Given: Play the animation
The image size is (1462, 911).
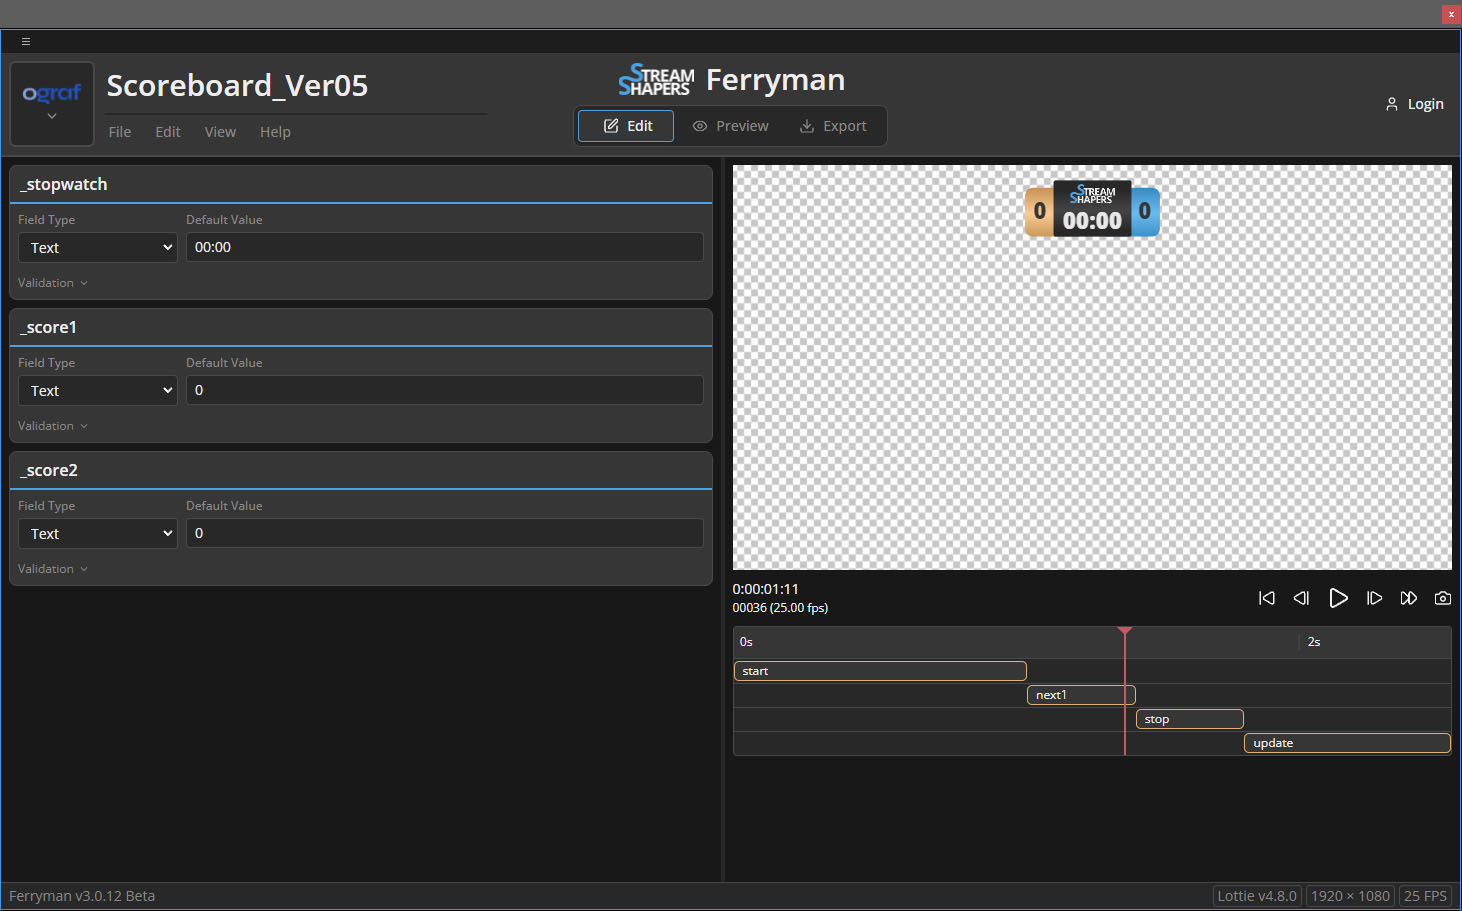Looking at the screenshot, I should [x=1338, y=598].
